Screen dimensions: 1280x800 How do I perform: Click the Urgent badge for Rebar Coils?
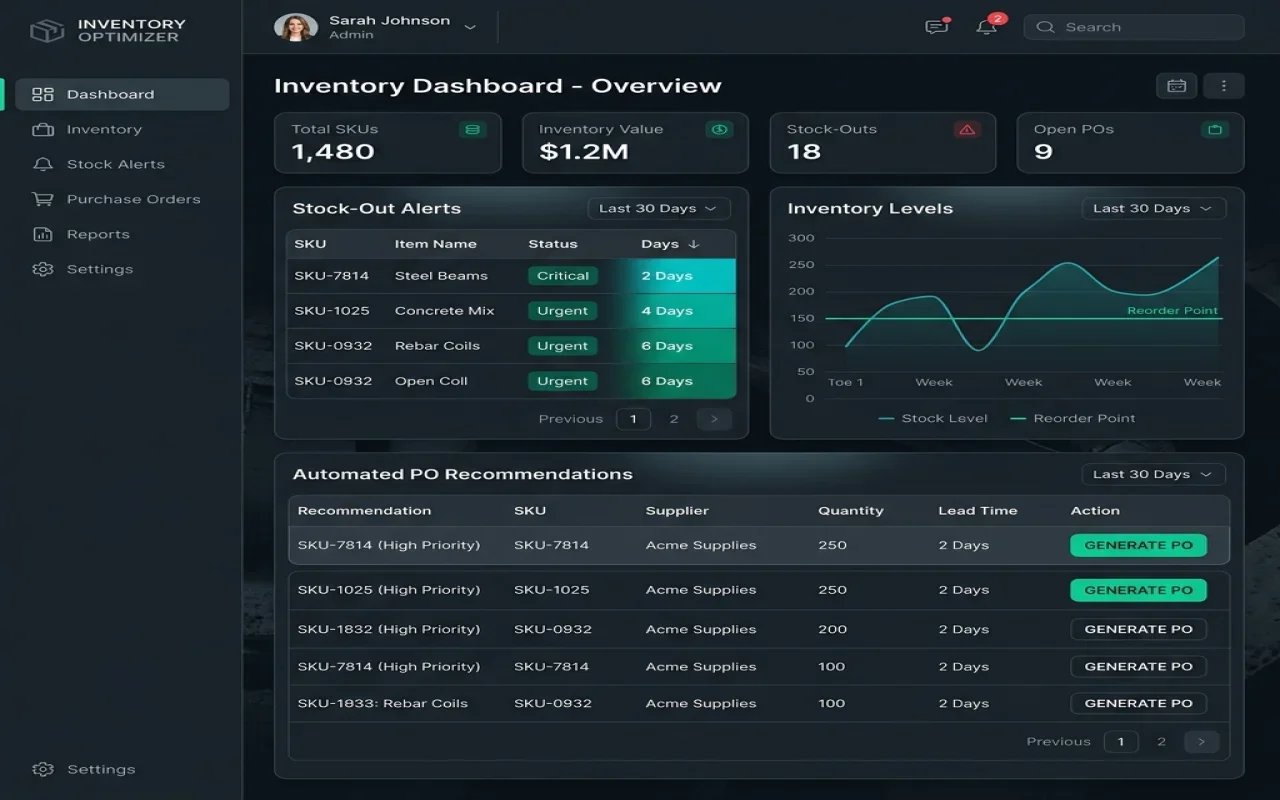point(563,347)
